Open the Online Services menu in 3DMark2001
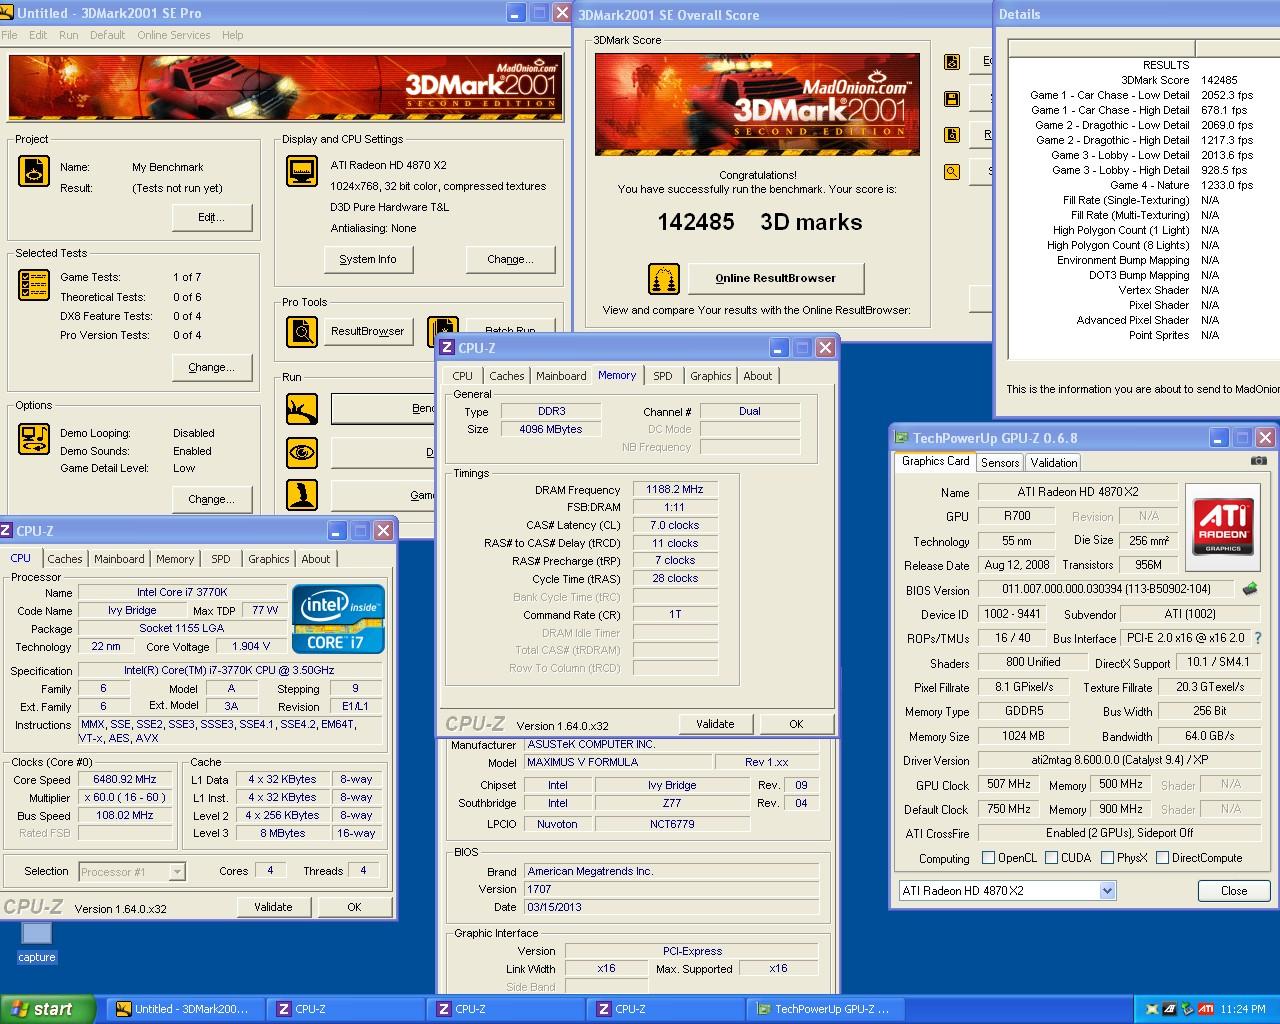This screenshot has width=1280, height=1024. click(x=174, y=35)
